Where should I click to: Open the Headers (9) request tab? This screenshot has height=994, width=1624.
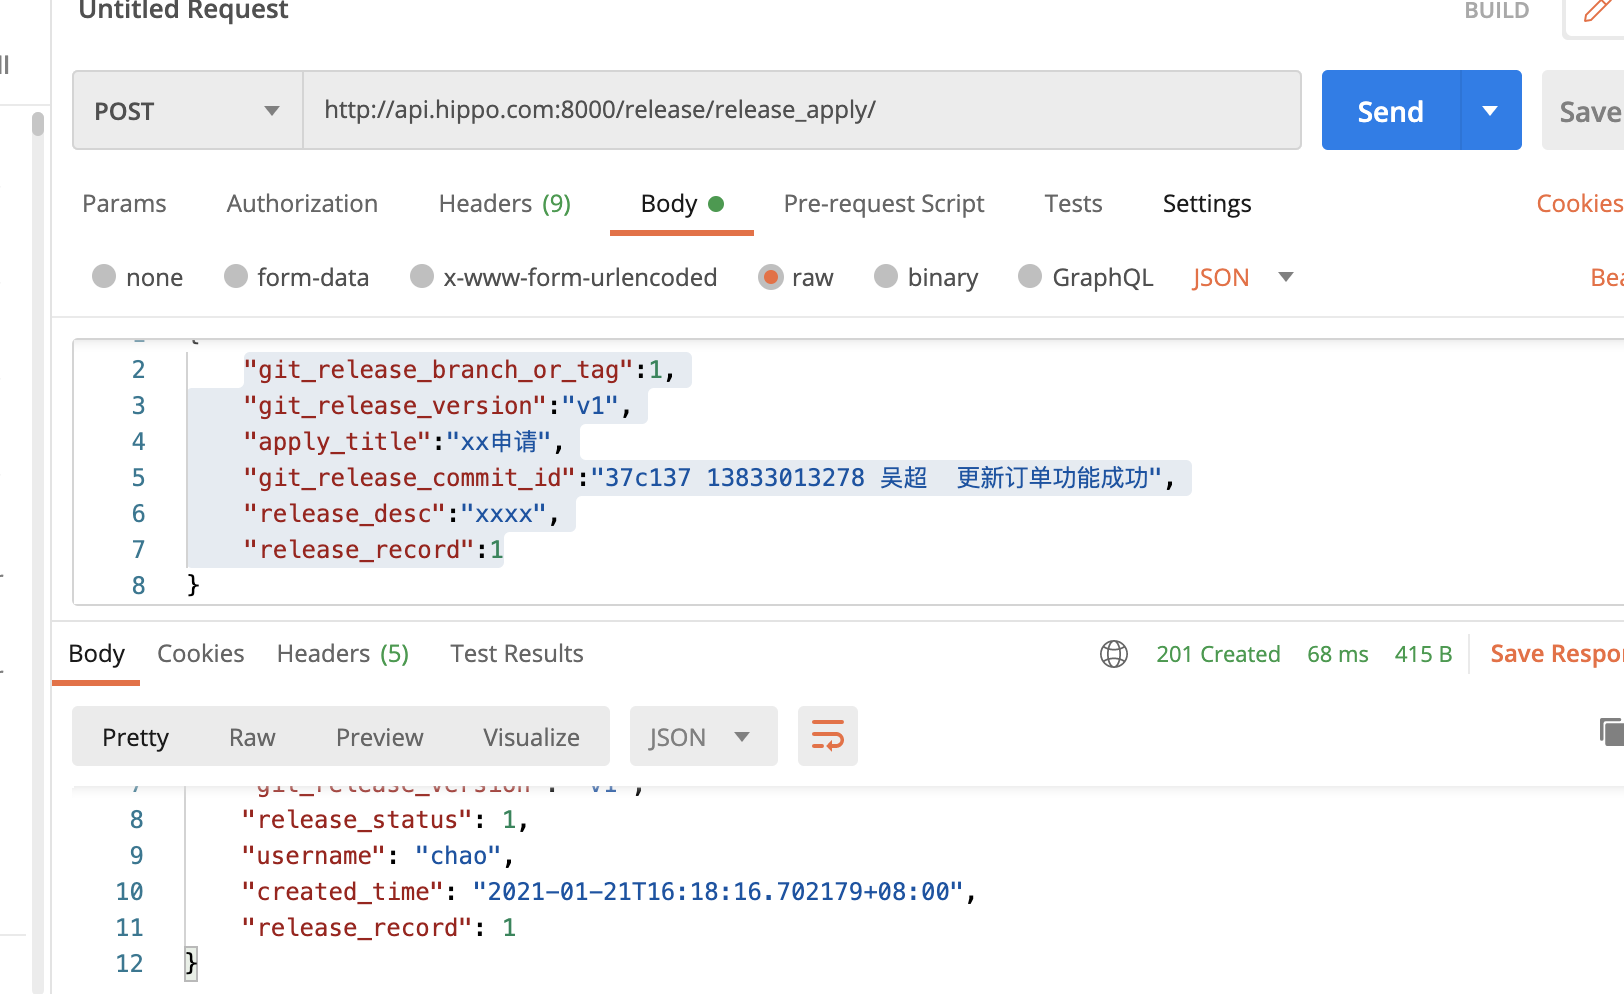pos(505,204)
